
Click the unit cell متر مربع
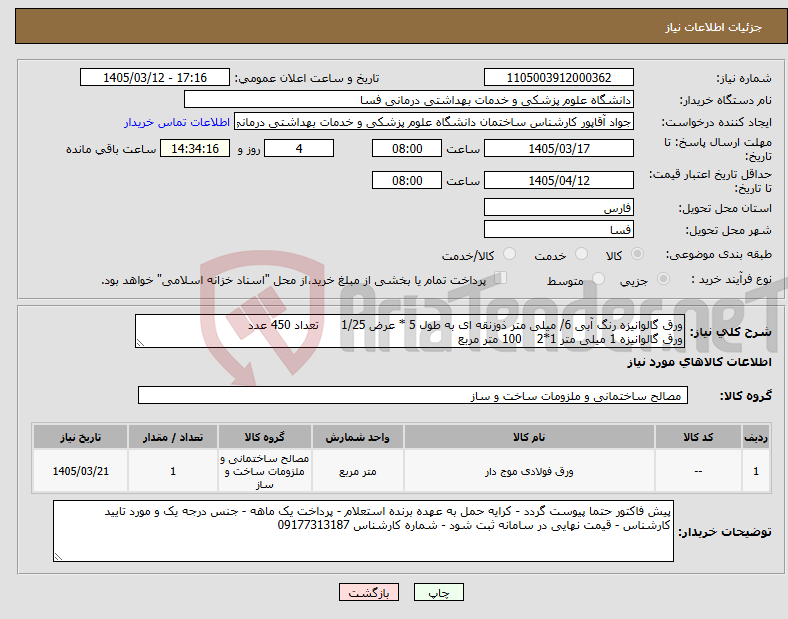[x=357, y=471]
